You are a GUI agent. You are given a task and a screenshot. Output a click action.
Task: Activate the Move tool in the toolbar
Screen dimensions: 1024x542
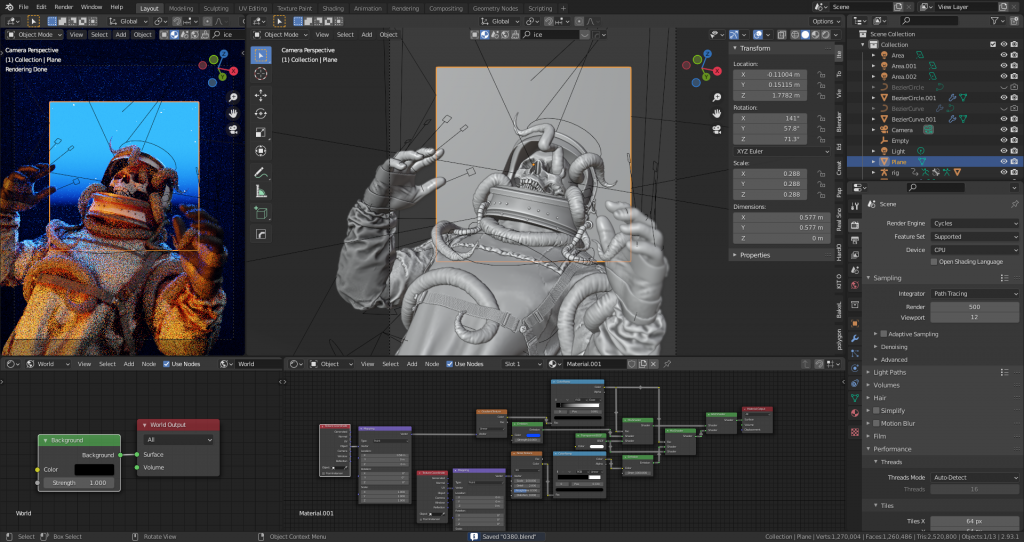261,95
